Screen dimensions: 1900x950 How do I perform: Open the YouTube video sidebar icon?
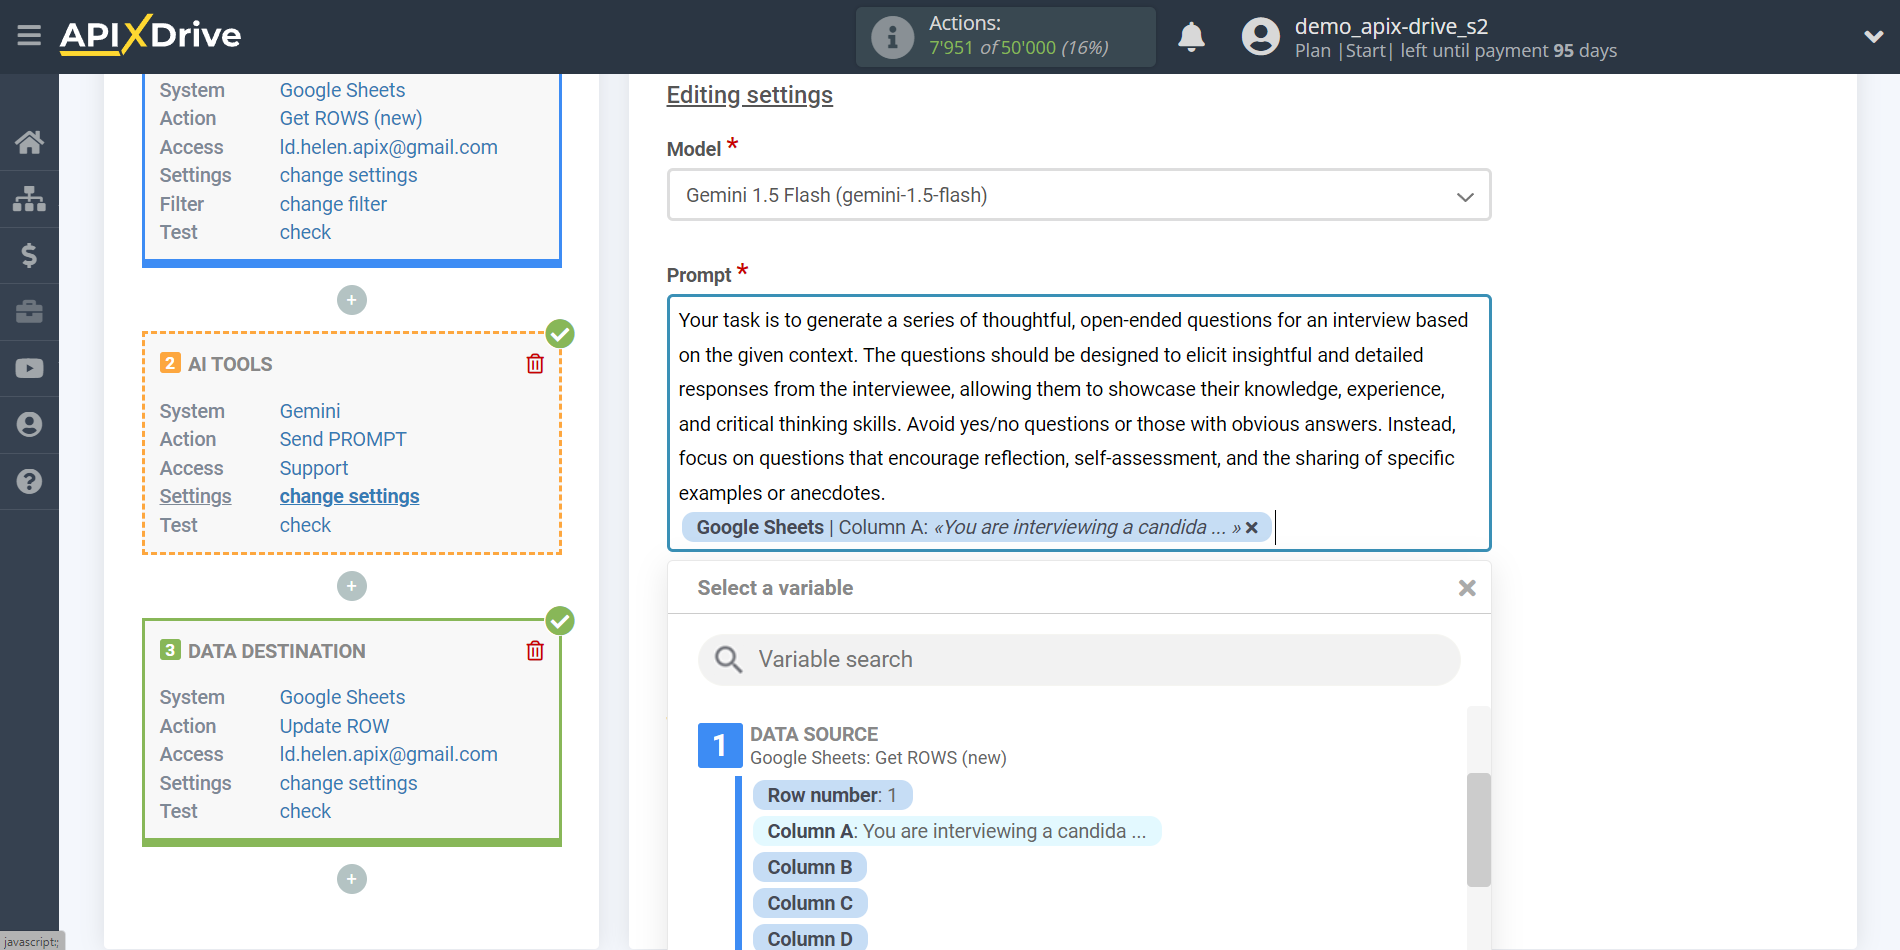[29, 368]
